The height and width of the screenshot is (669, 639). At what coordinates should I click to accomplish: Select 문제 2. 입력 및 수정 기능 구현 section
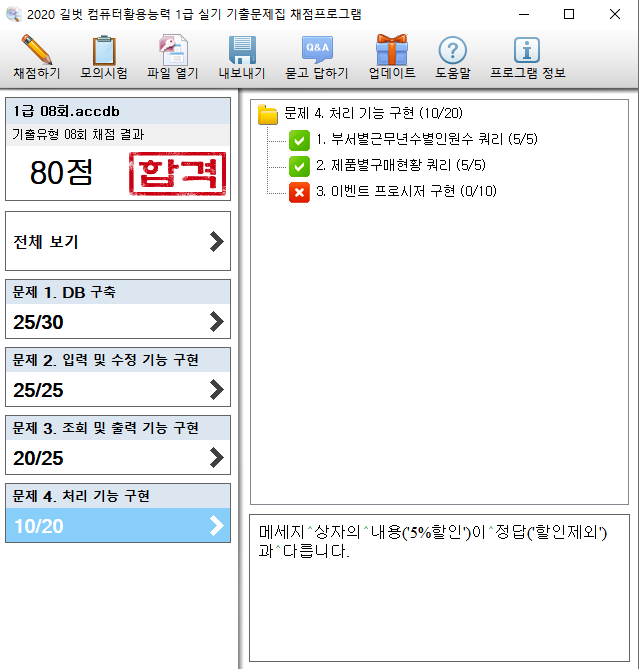tap(117, 376)
